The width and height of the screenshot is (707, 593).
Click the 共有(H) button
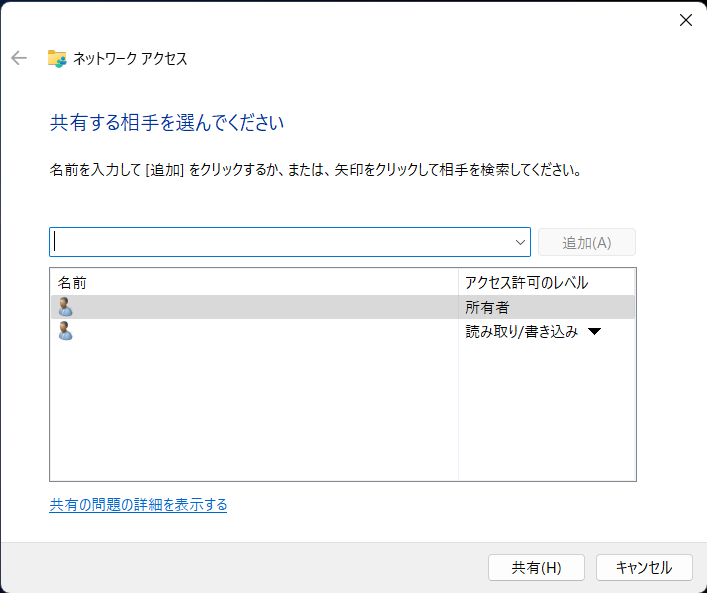(x=536, y=567)
